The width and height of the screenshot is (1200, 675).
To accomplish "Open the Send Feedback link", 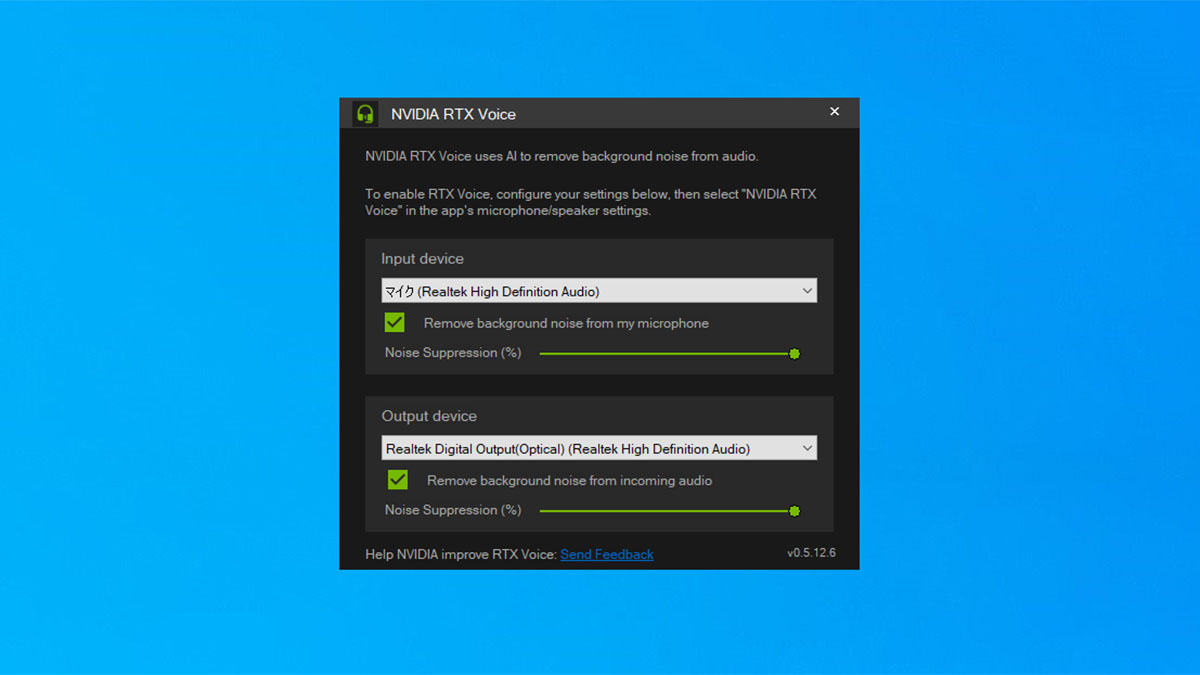I will point(607,554).
